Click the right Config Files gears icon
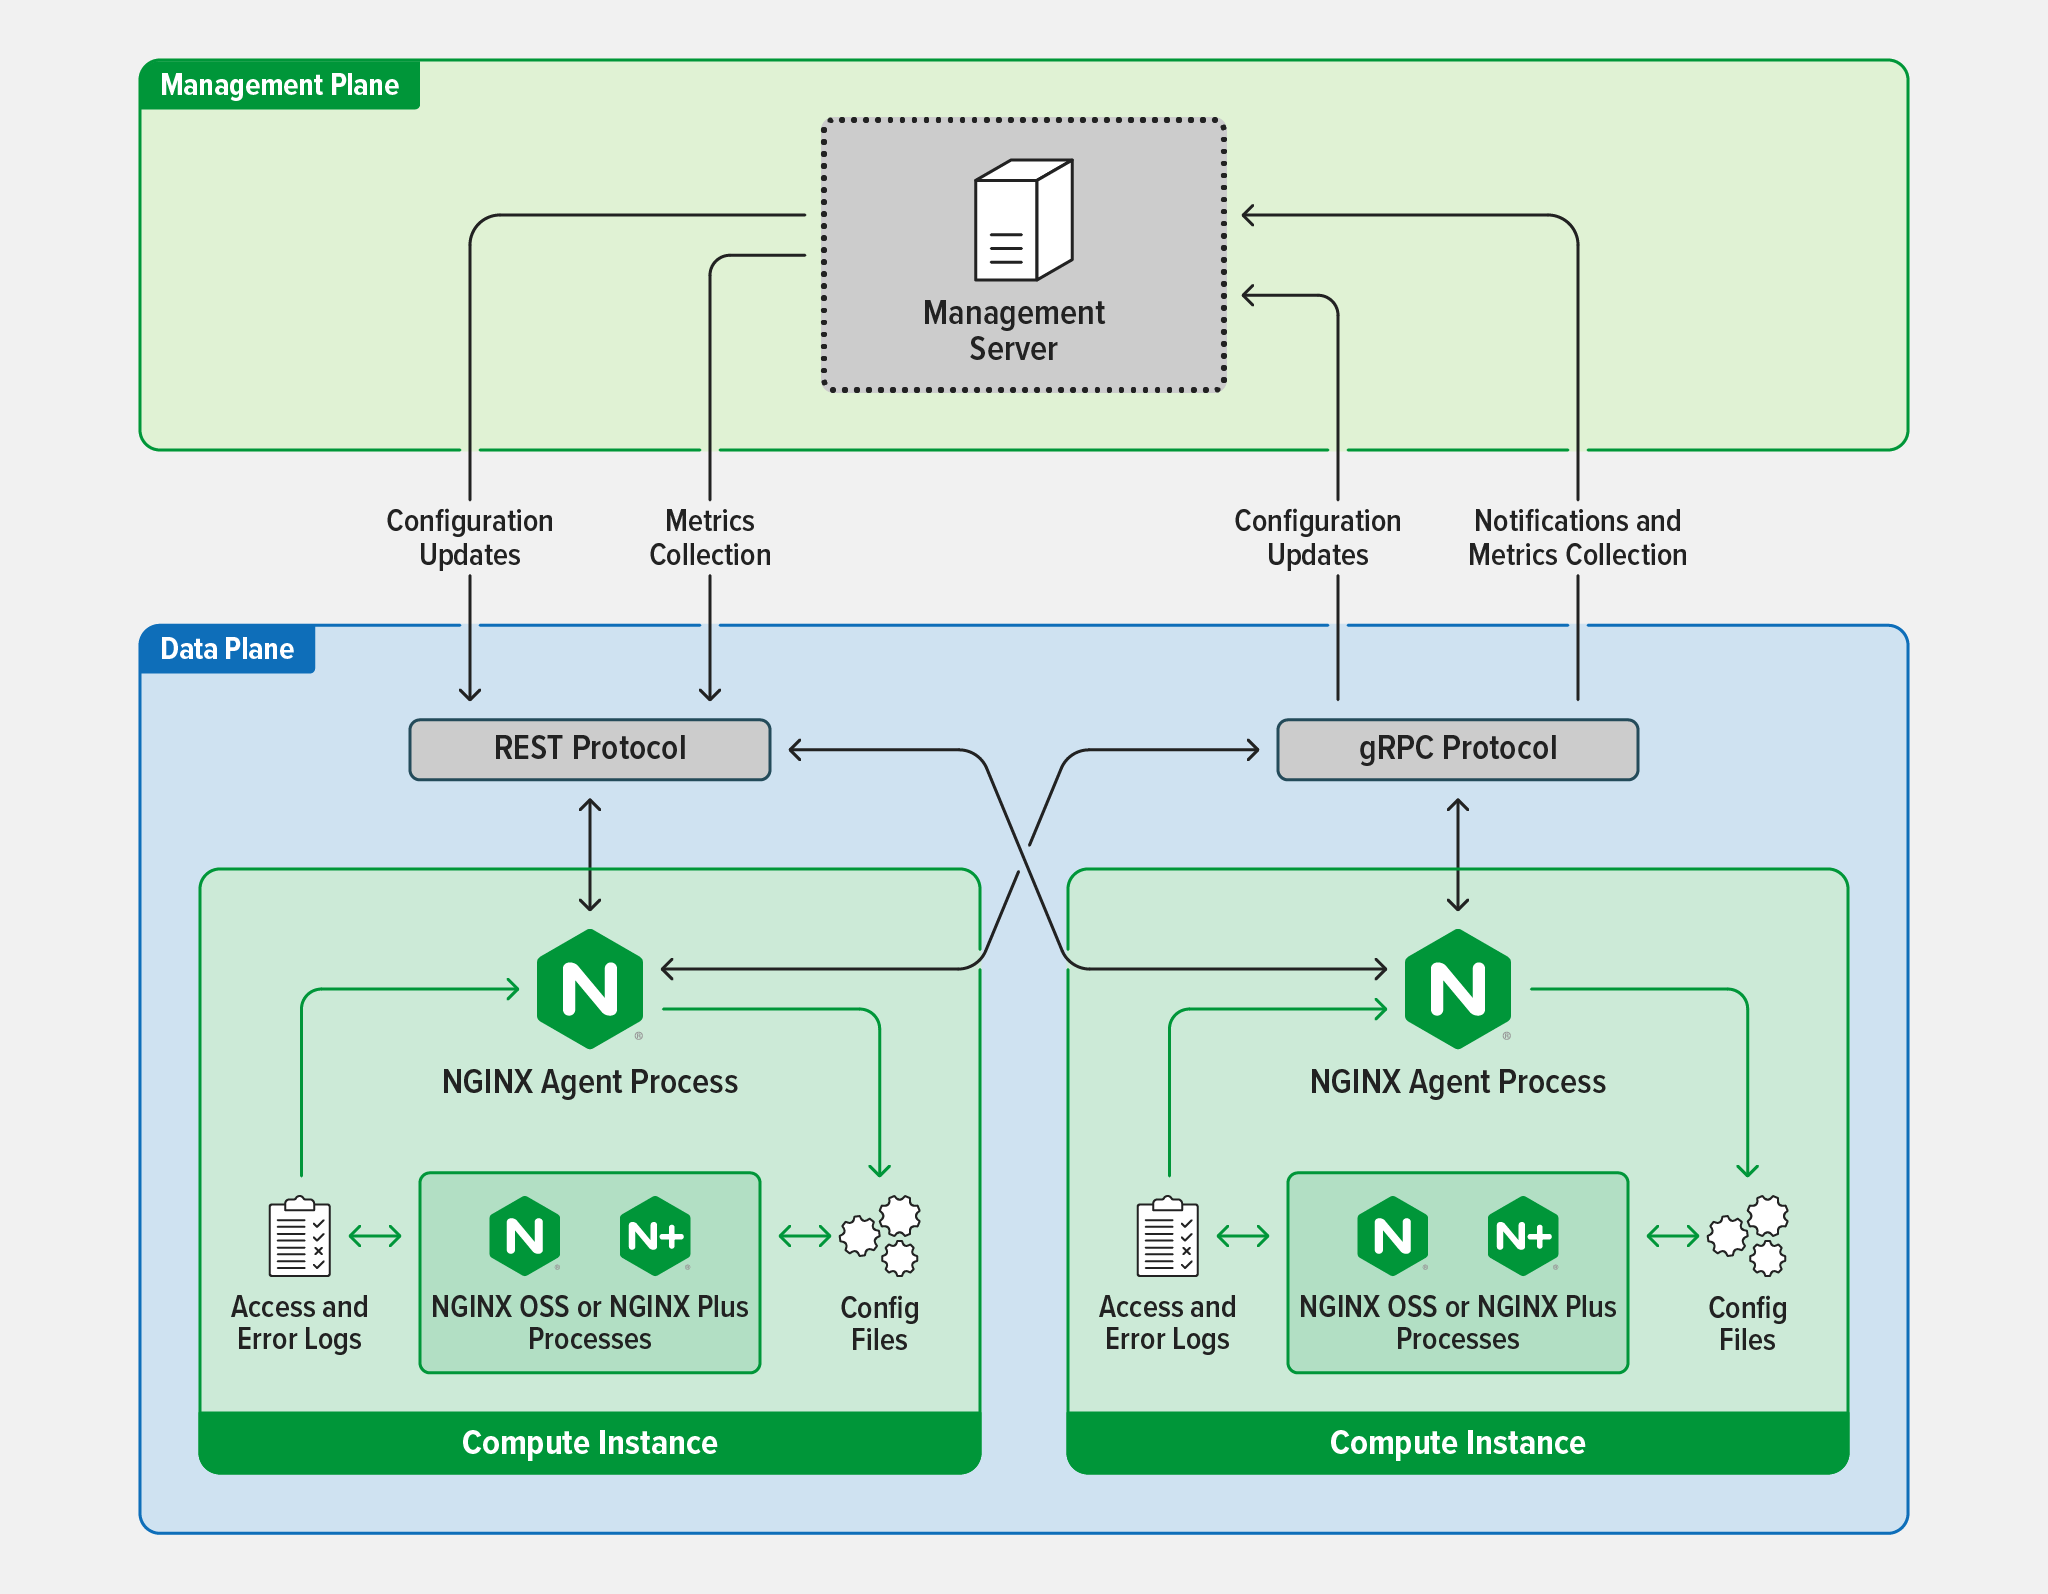This screenshot has height=1594, width=2048. 1749,1236
